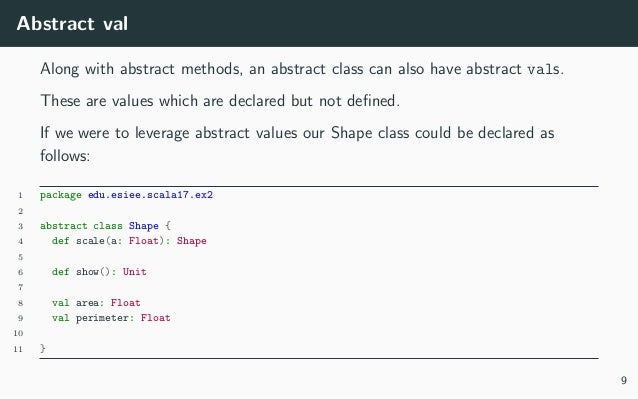This screenshot has height=399, width=638.
Task: Click the page number 9
Action: pos(624,380)
